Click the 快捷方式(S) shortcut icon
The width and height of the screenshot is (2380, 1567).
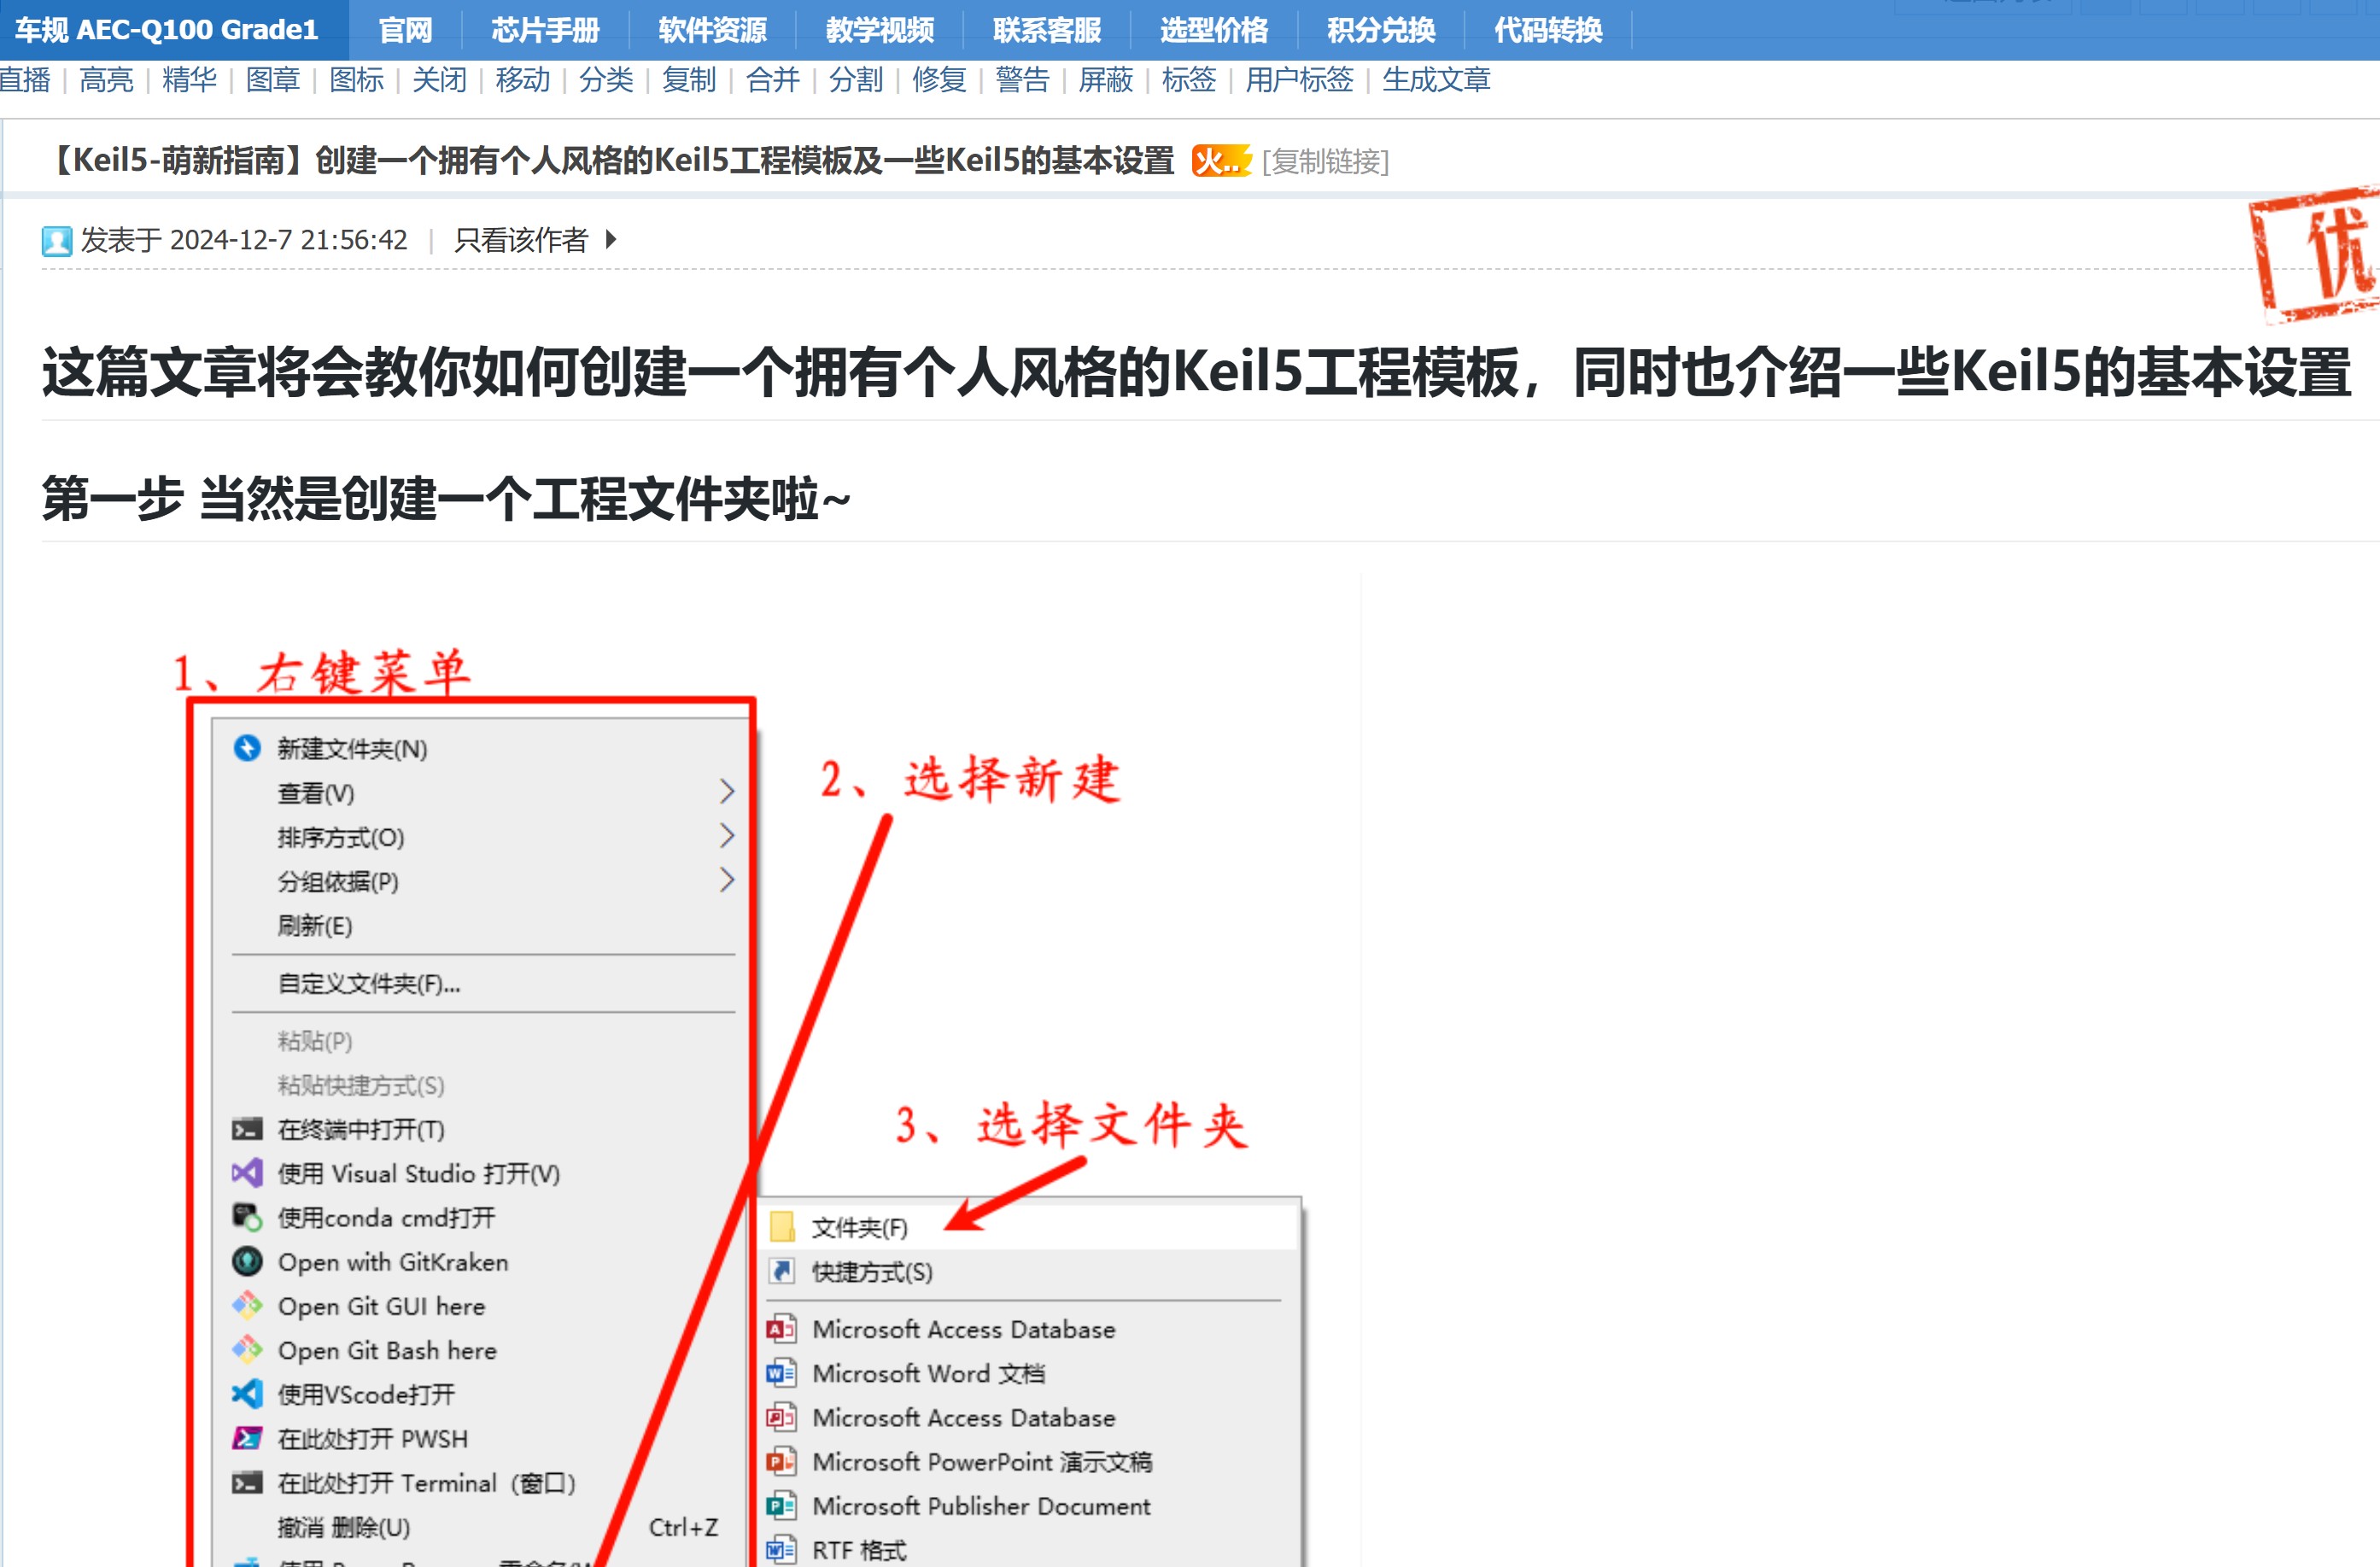(x=782, y=1271)
